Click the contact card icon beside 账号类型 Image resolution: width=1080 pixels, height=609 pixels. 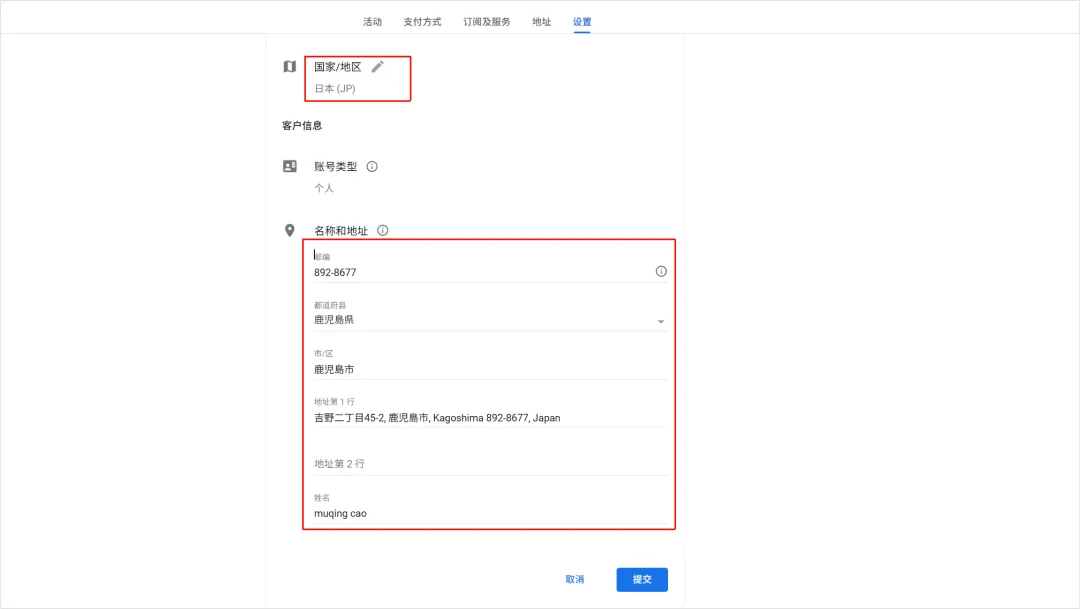[288, 166]
